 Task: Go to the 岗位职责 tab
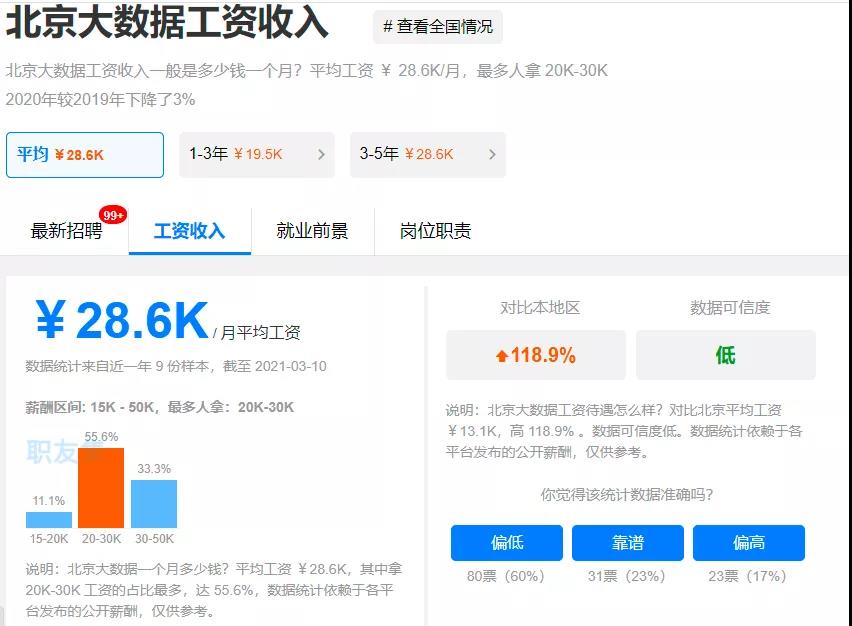pyautogui.click(x=435, y=231)
